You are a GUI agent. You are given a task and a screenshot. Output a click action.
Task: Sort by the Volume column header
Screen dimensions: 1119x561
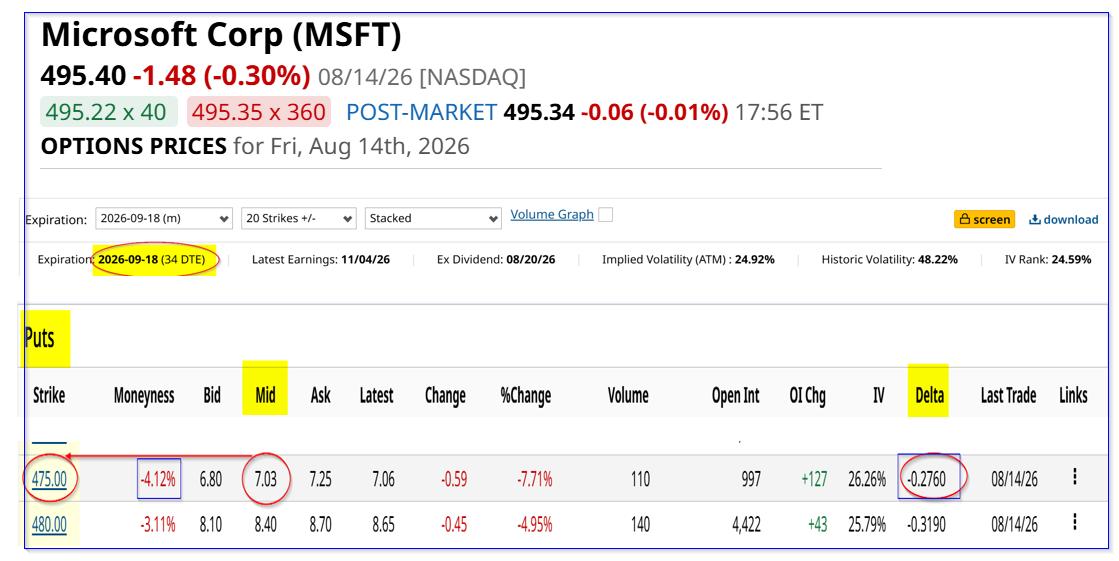[x=628, y=395]
